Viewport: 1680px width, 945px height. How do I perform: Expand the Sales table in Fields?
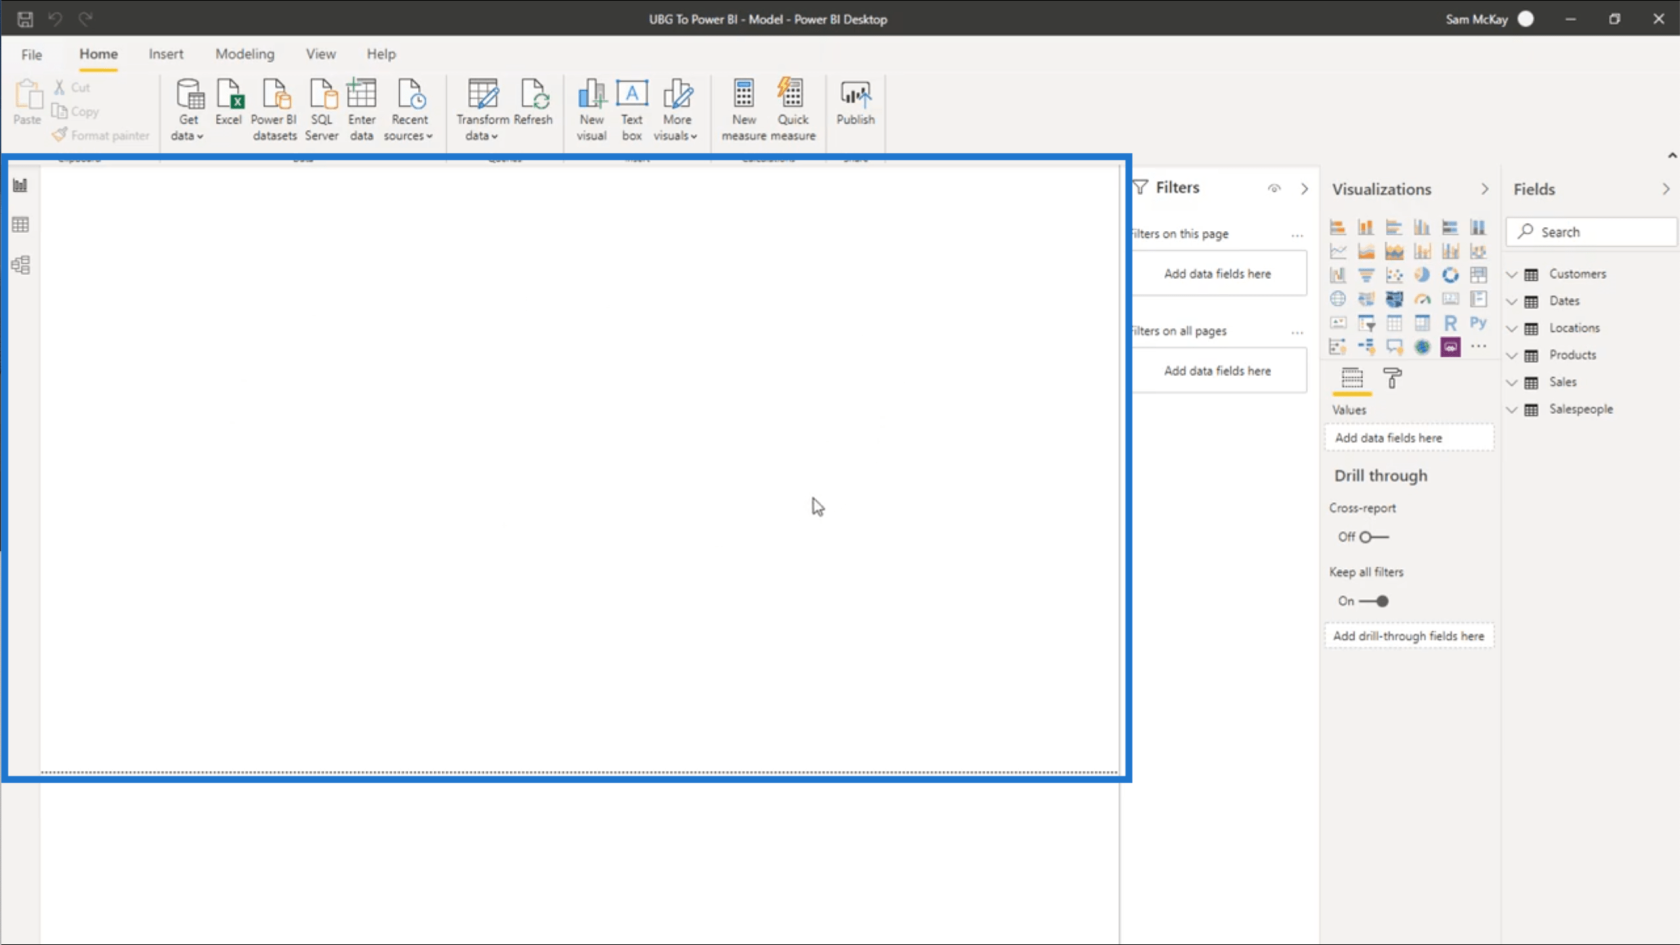click(1512, 382)
